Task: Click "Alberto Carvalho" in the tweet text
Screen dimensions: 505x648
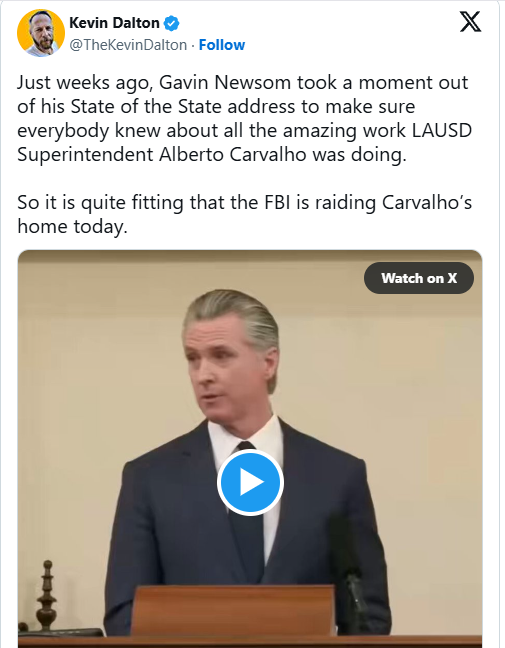Action: pyautogui.click(x=233, y=154)
